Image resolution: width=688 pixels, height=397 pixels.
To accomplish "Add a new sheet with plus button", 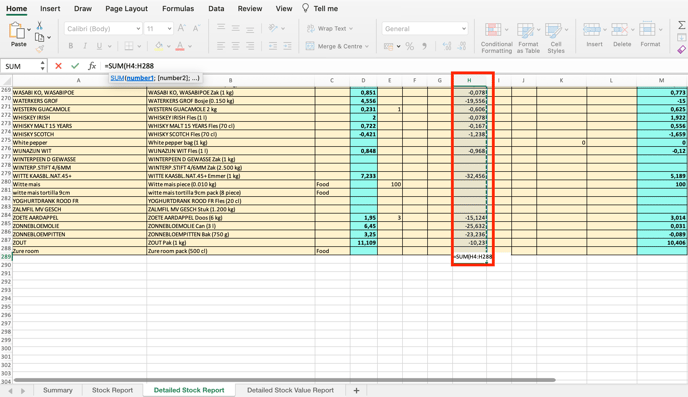I will pos(356,390).
